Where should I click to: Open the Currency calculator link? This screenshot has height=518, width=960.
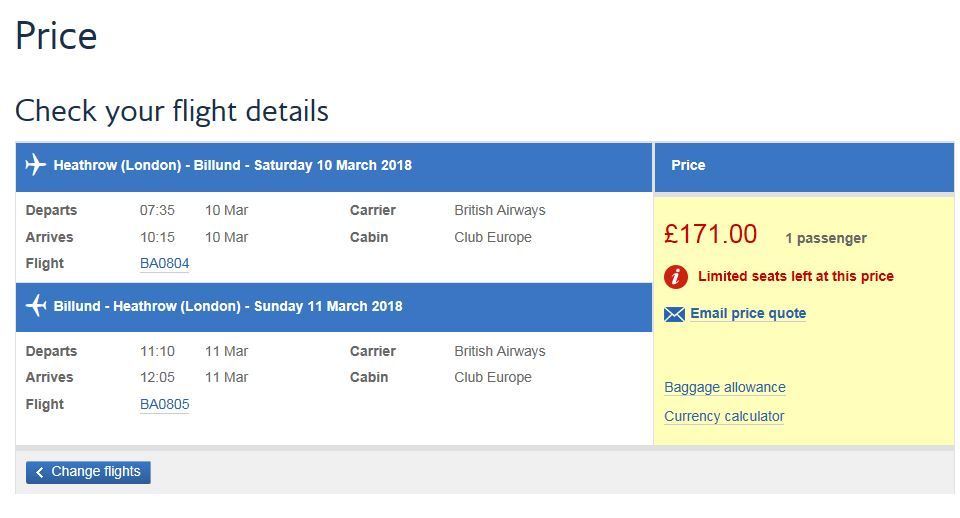(723, 417)
